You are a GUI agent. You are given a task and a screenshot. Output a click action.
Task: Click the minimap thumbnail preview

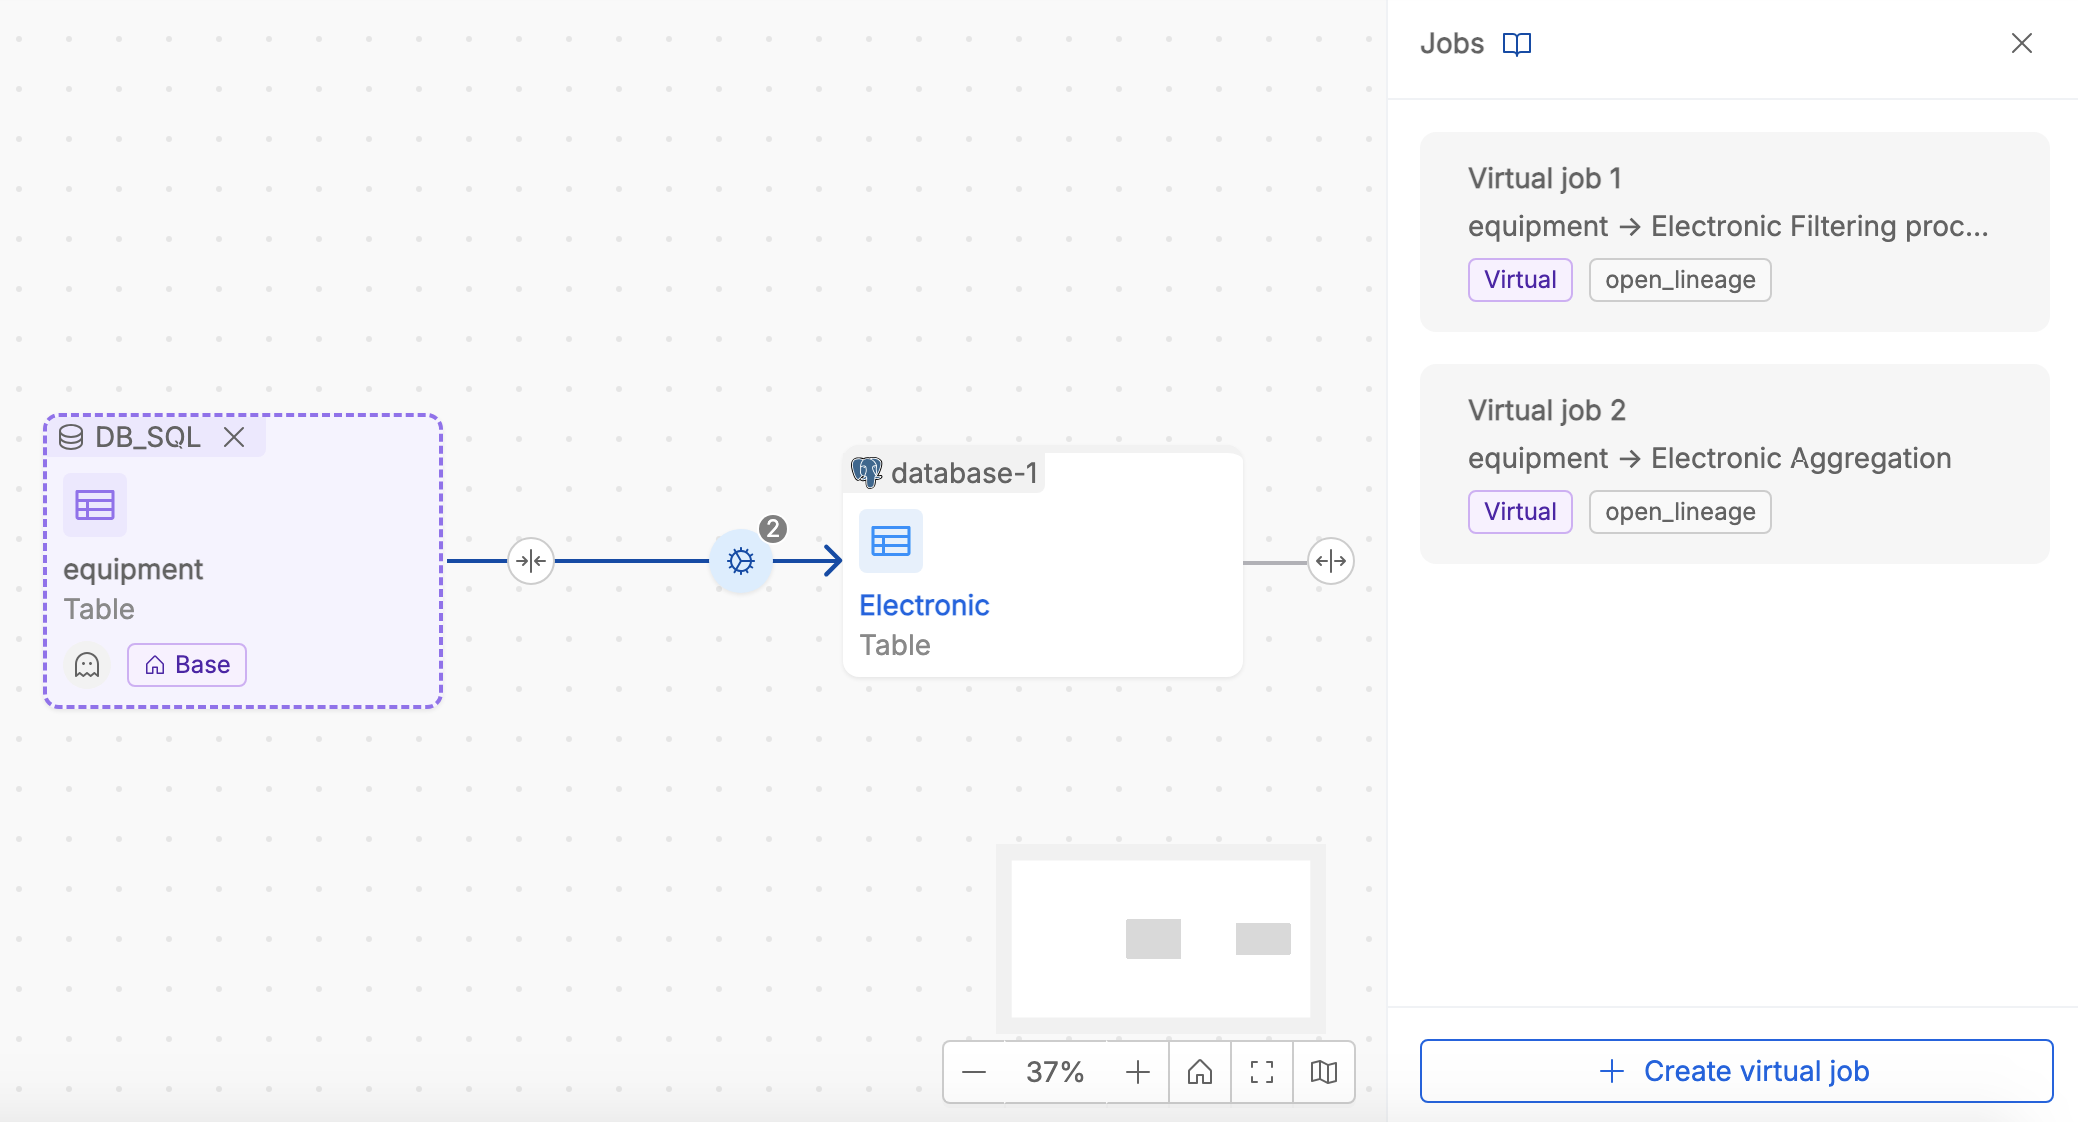[x=1161, y=939]
